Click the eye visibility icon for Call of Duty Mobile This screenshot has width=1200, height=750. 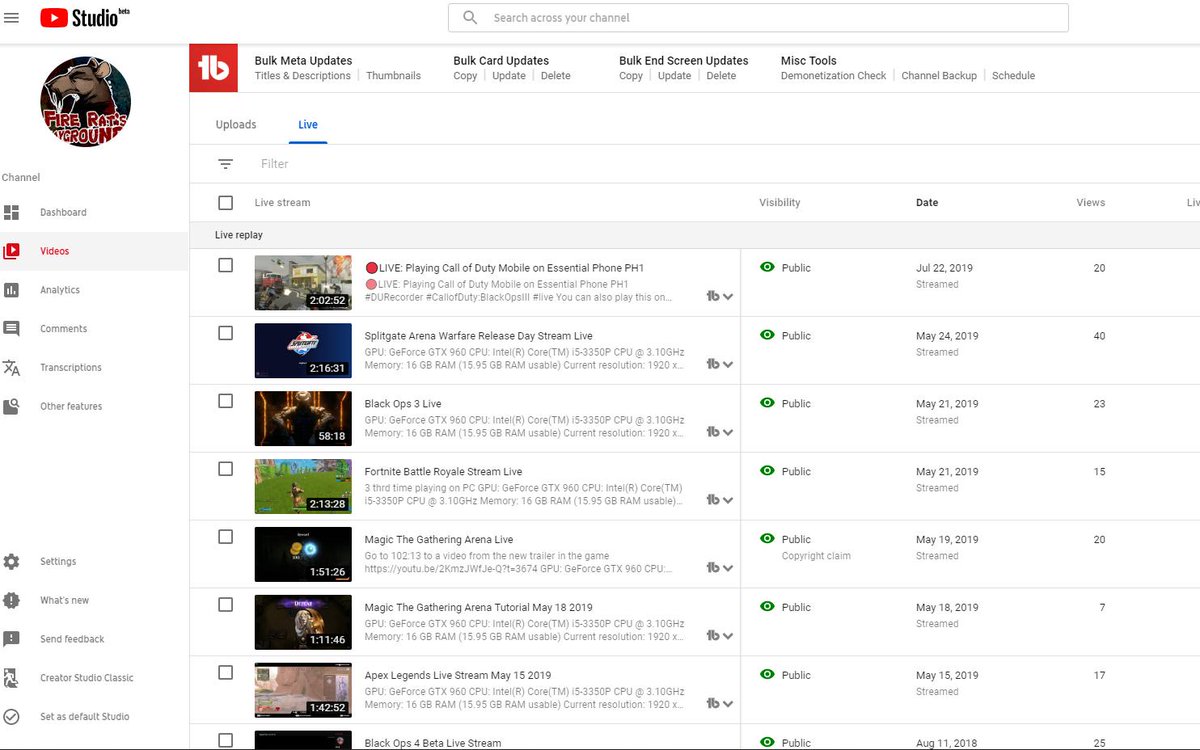767,268
